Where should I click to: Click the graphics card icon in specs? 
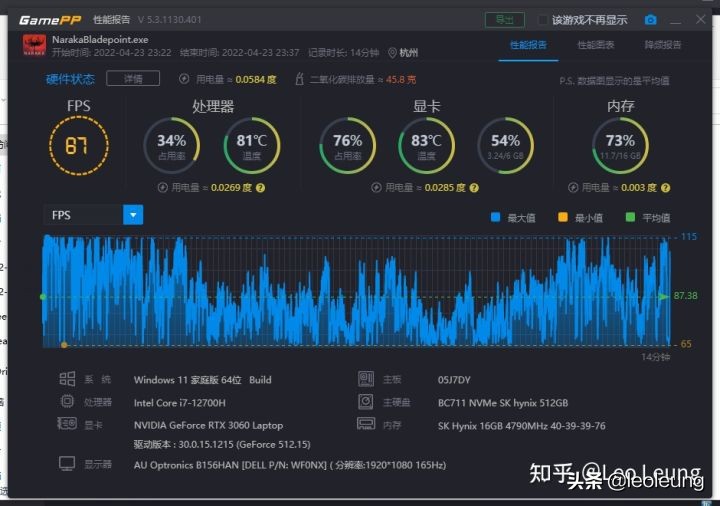(67, 423)
